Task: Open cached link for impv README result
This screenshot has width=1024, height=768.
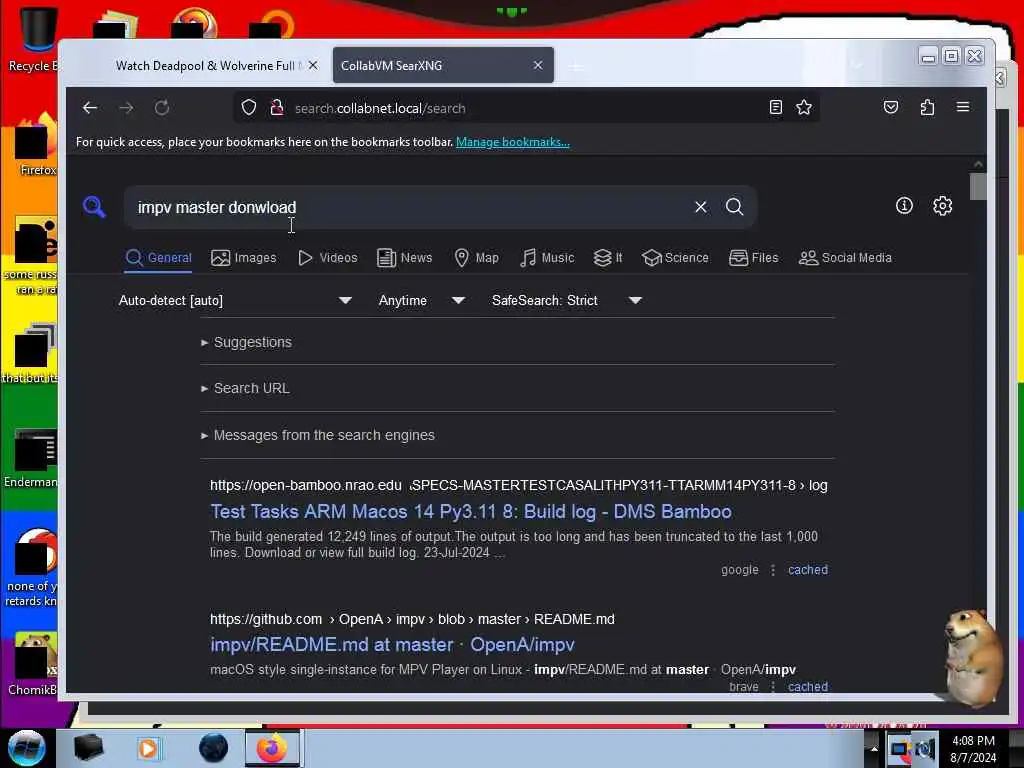Action: 808,686
